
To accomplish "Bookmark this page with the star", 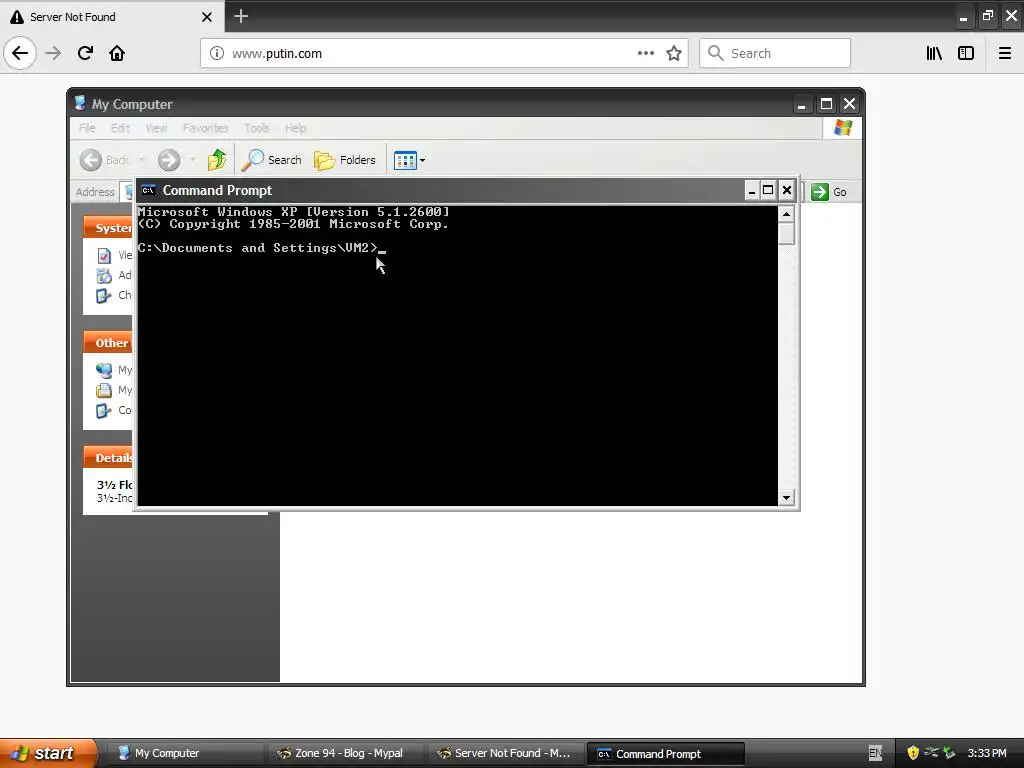I will (x=674, y=54).
